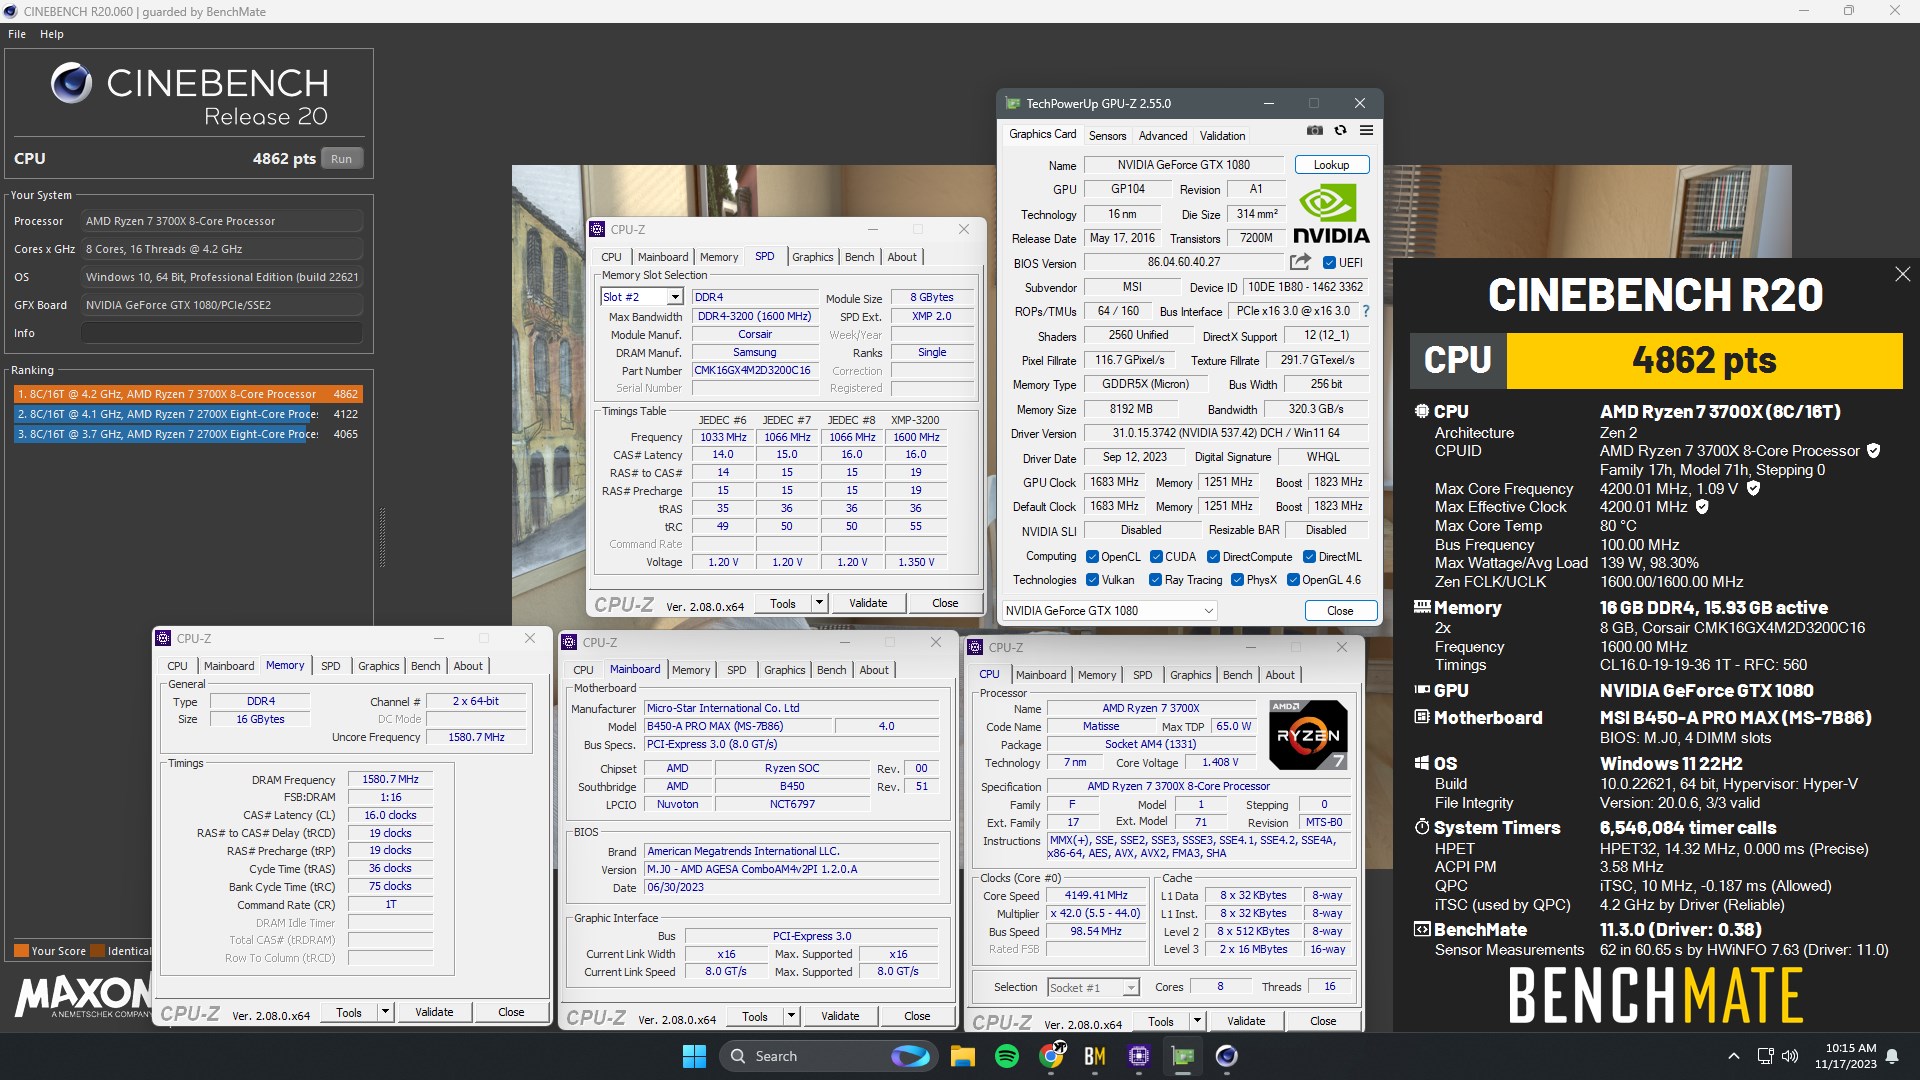Toggle the Ray Tracing checkbox
The width and height of the screenshot is (1920, 1080).
click(1155, 580)
